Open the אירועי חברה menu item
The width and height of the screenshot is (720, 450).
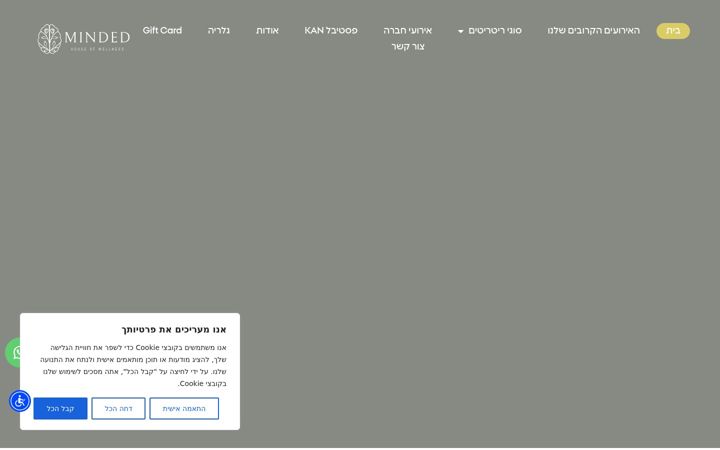pyautogui.click(x=407, y=31)
